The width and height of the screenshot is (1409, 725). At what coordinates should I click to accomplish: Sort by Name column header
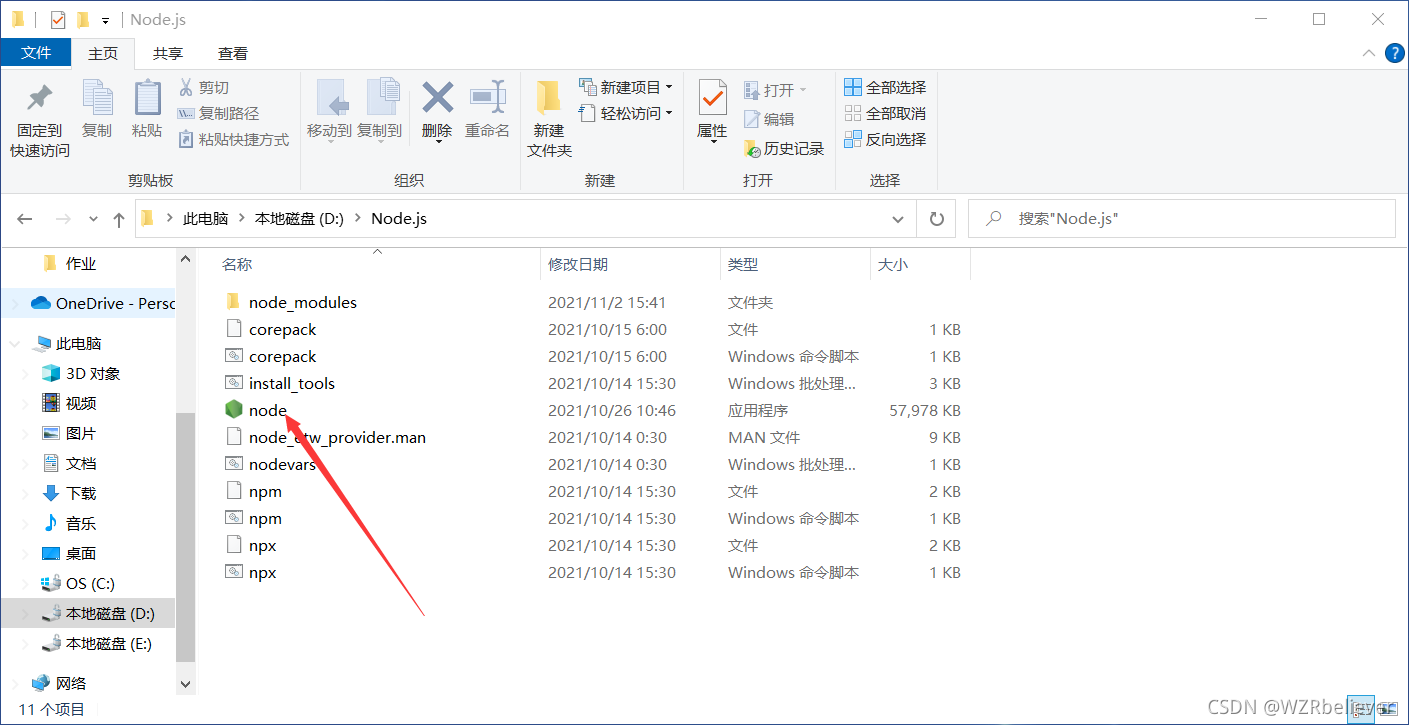379,264
